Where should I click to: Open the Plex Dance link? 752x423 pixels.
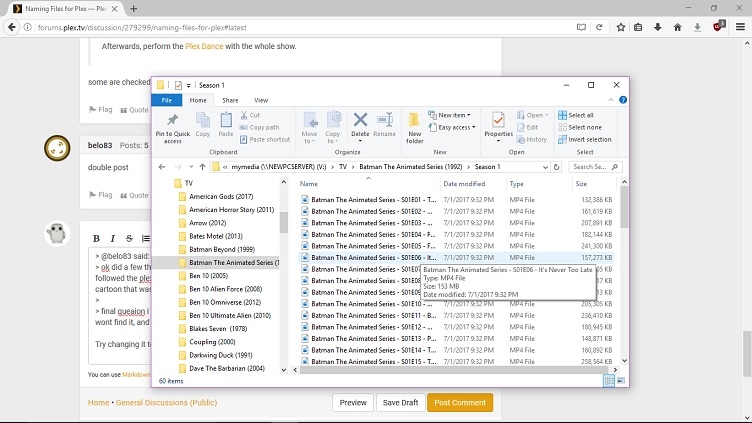(204, 46)
